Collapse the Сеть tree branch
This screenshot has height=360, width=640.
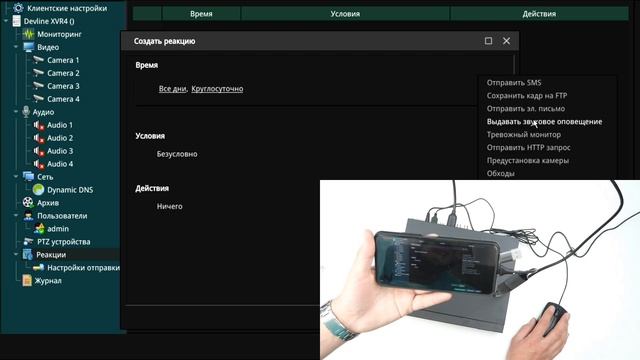(16, 176)
